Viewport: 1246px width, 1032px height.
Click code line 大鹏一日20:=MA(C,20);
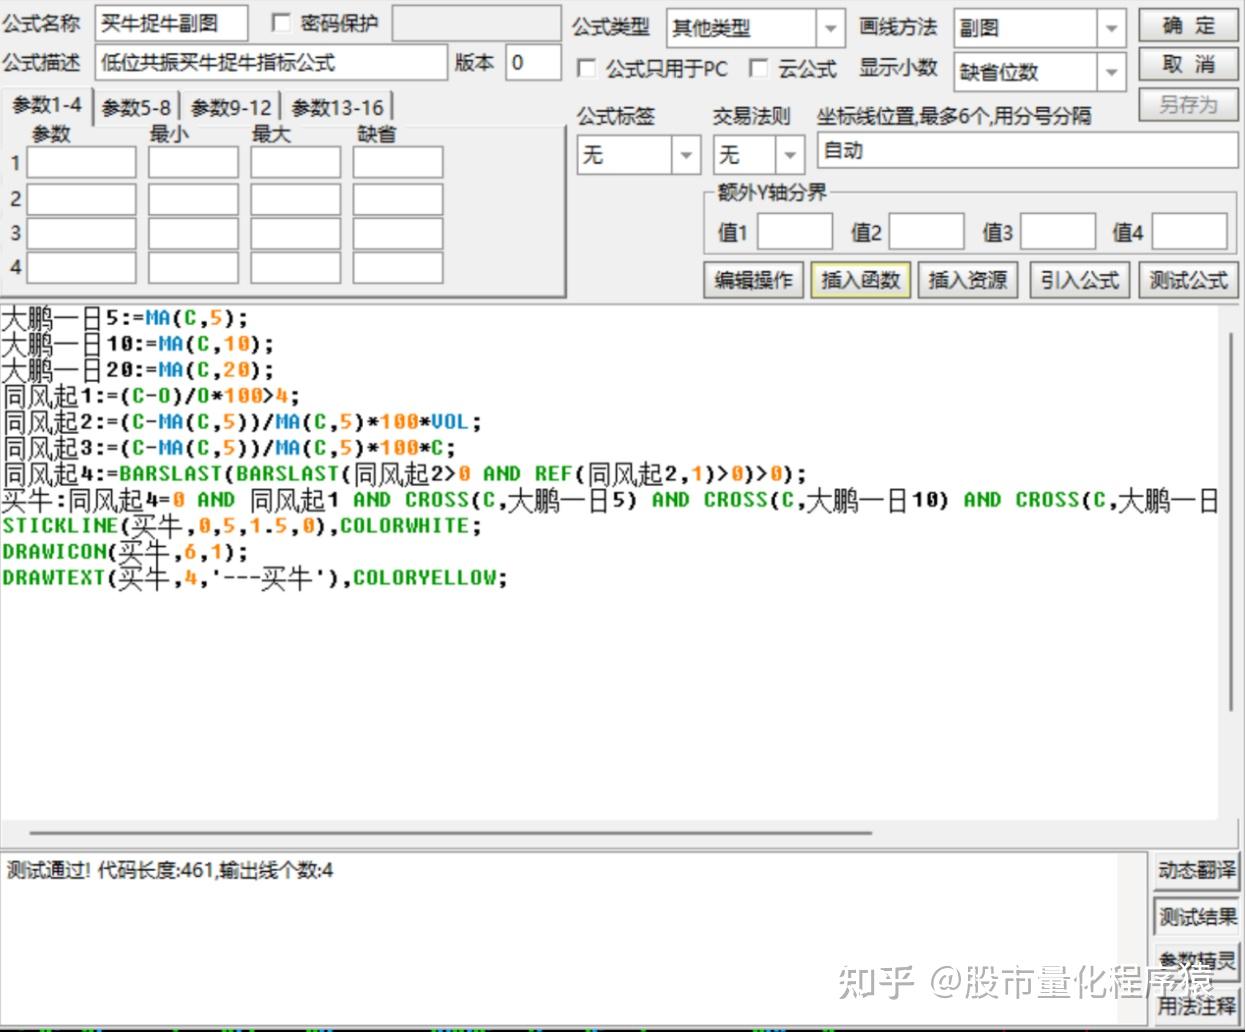tap(137, 371)
